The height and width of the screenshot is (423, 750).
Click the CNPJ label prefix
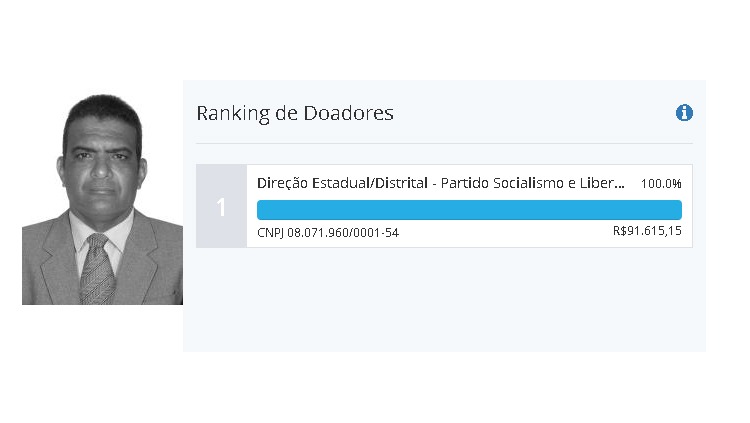(x=271, y=233)
